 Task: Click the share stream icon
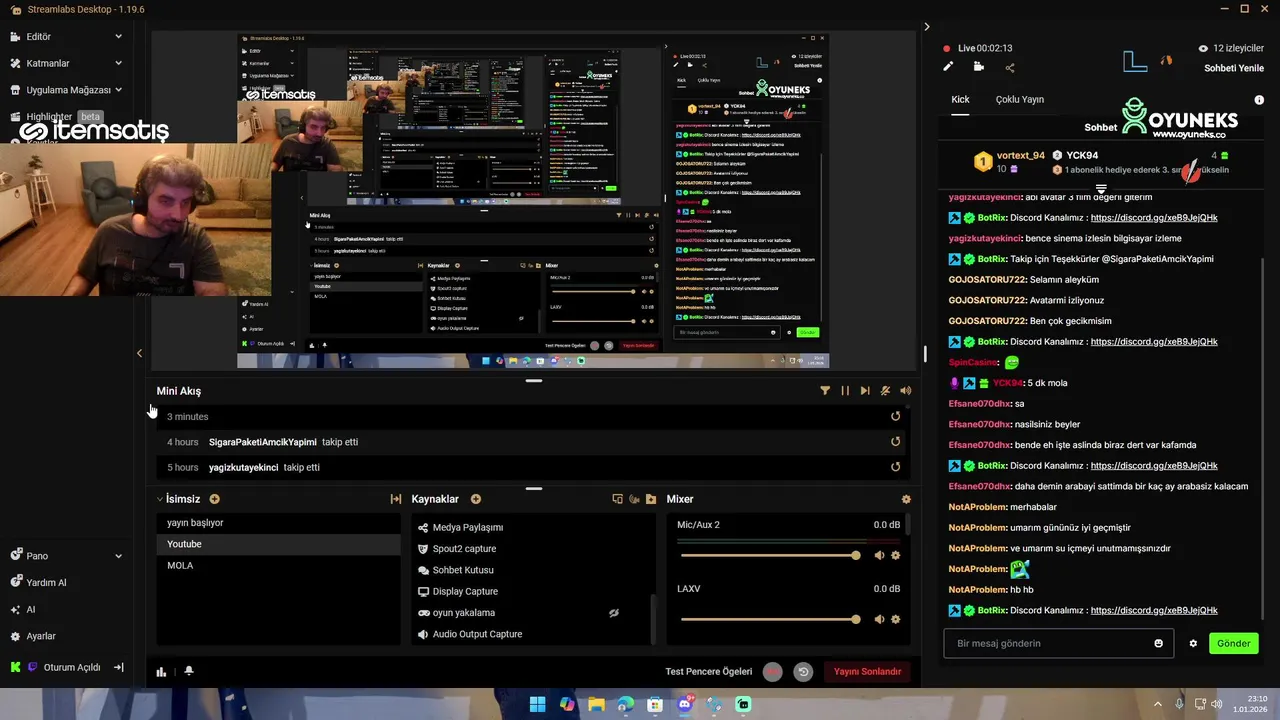pos(1009,67)
